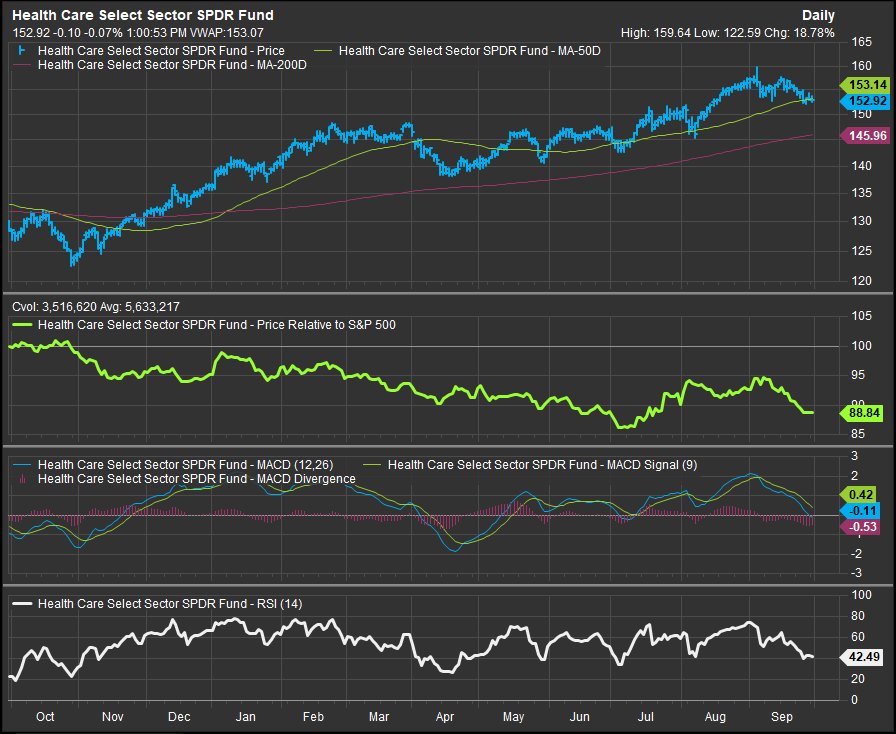896x734 pixels.
Task: Click the 0.42 MACD signal tag
Action: [860, 495]
